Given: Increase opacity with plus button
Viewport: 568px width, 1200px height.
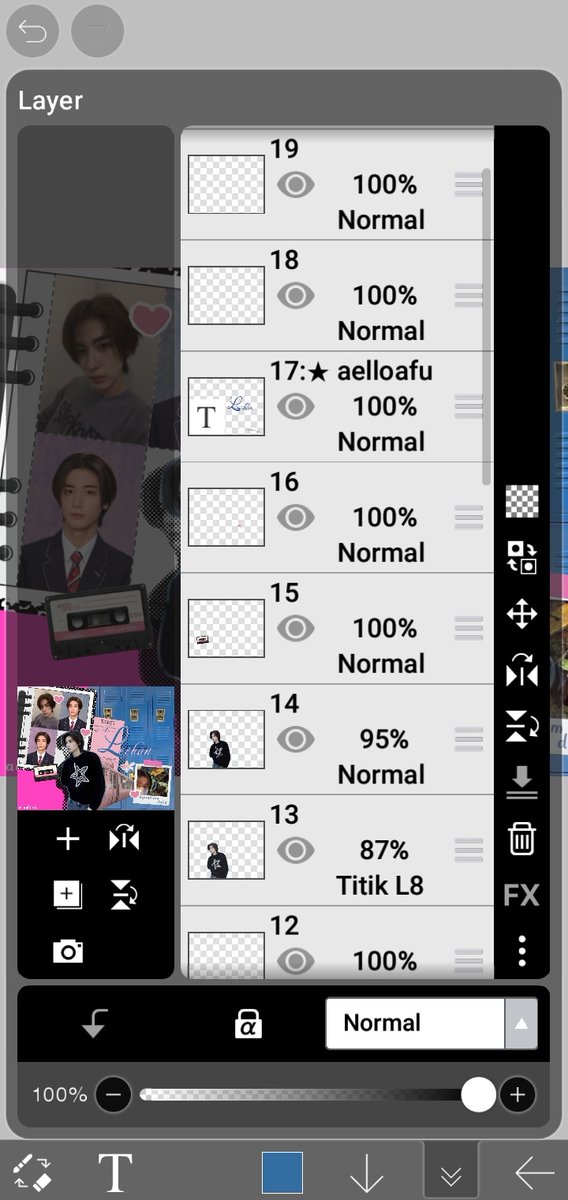Looking at the screenshot, I should [517, 1095].
